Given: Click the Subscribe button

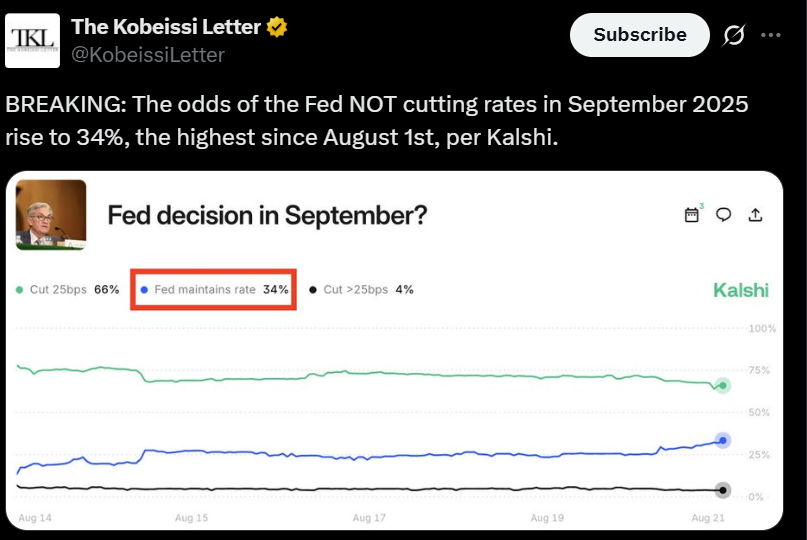Looking at the screenshot, I should pos(640,35).
